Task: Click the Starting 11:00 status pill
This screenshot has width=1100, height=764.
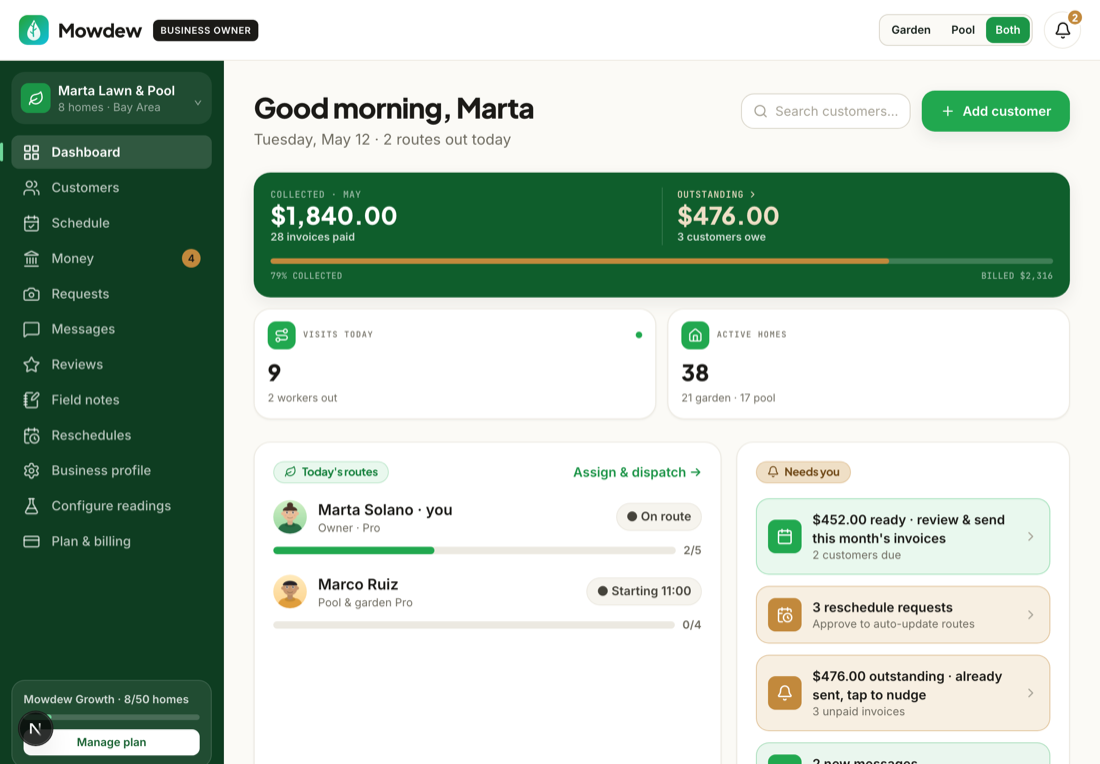Action: 644,591
